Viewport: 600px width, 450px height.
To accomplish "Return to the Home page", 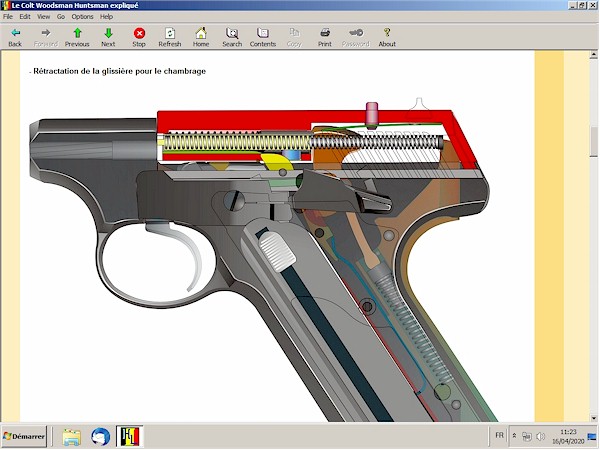I will tap(201, 37).
